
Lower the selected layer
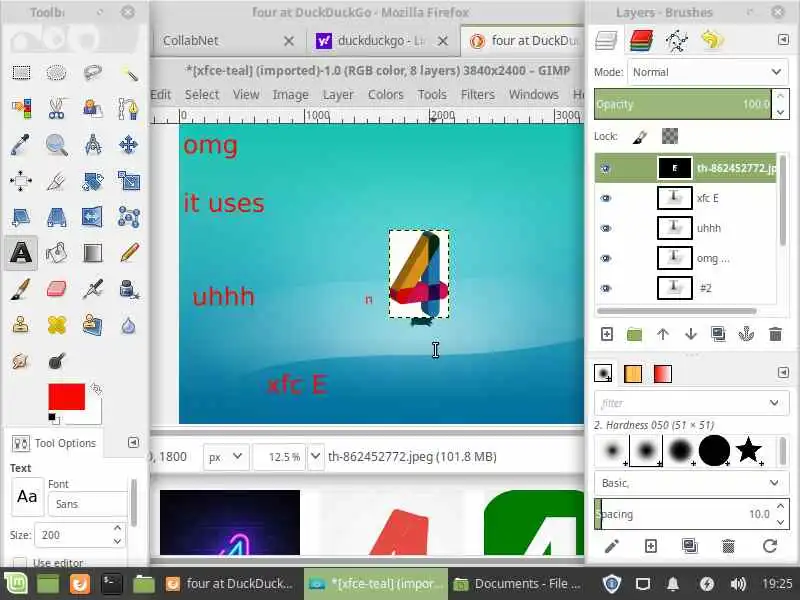pyautogui.click(x=691, y=334)
